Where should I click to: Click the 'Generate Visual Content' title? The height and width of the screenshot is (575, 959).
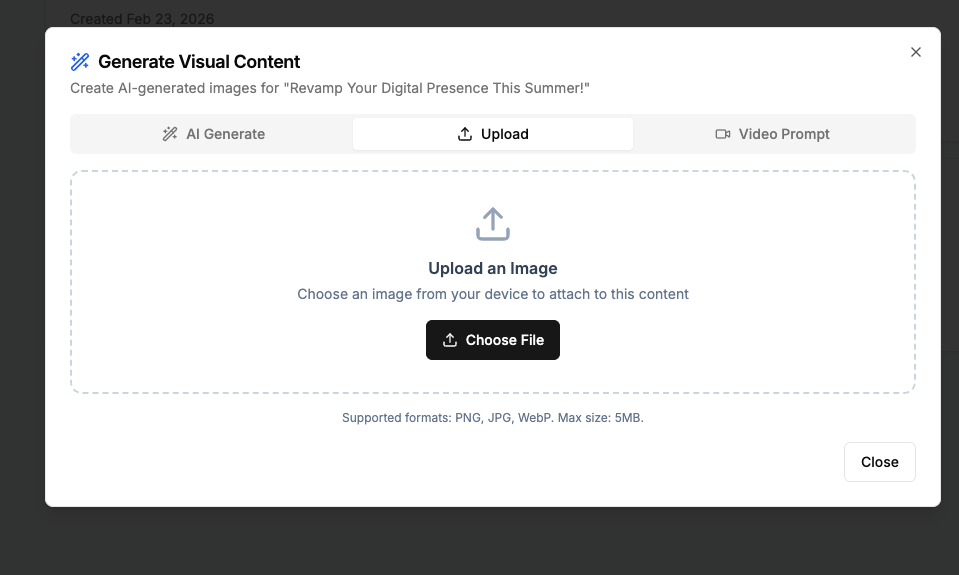[x=199, y=62]
